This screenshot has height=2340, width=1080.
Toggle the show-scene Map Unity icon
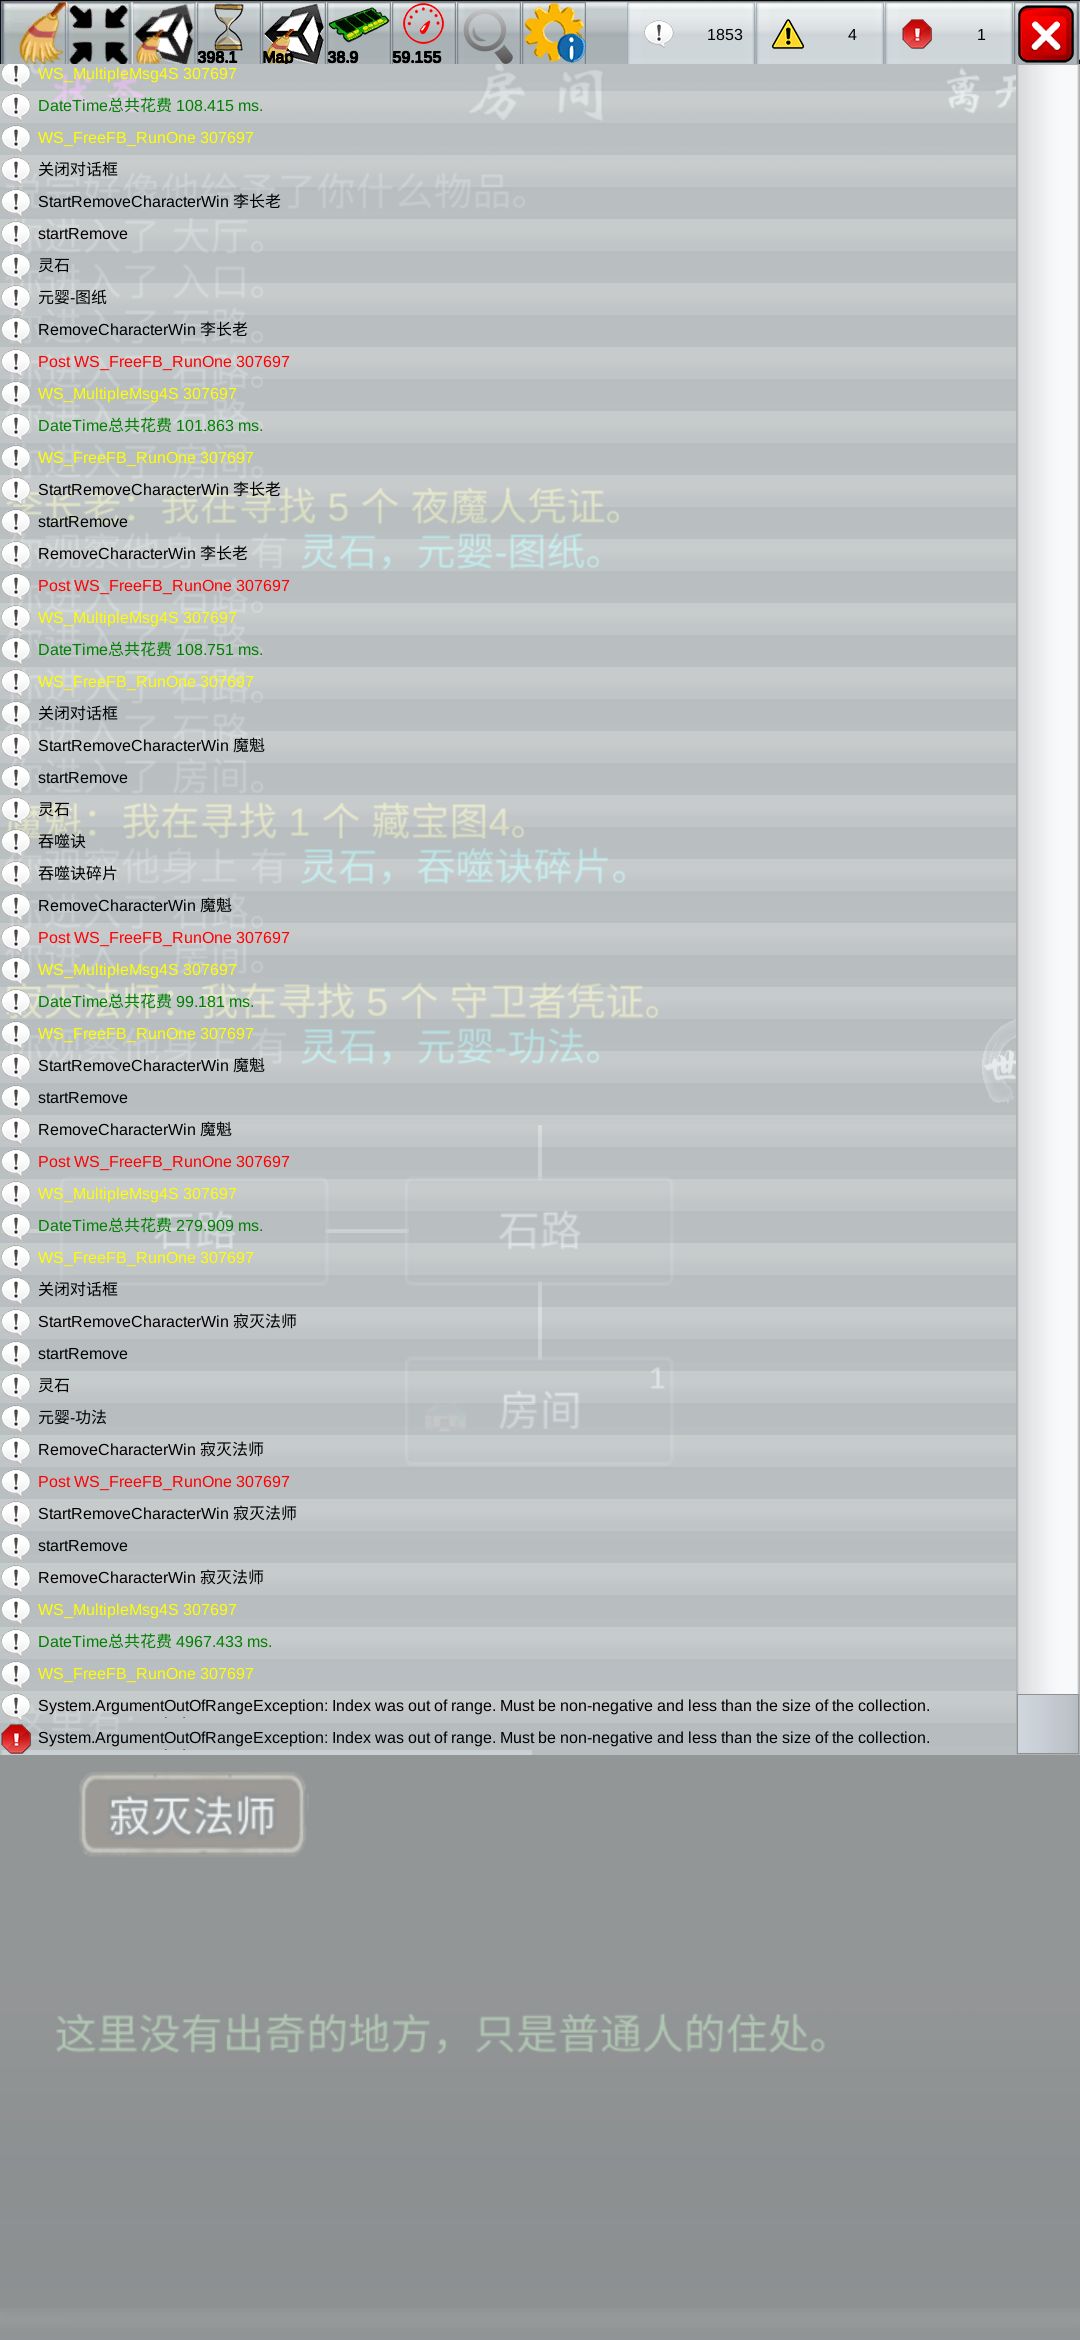(293, 33)
